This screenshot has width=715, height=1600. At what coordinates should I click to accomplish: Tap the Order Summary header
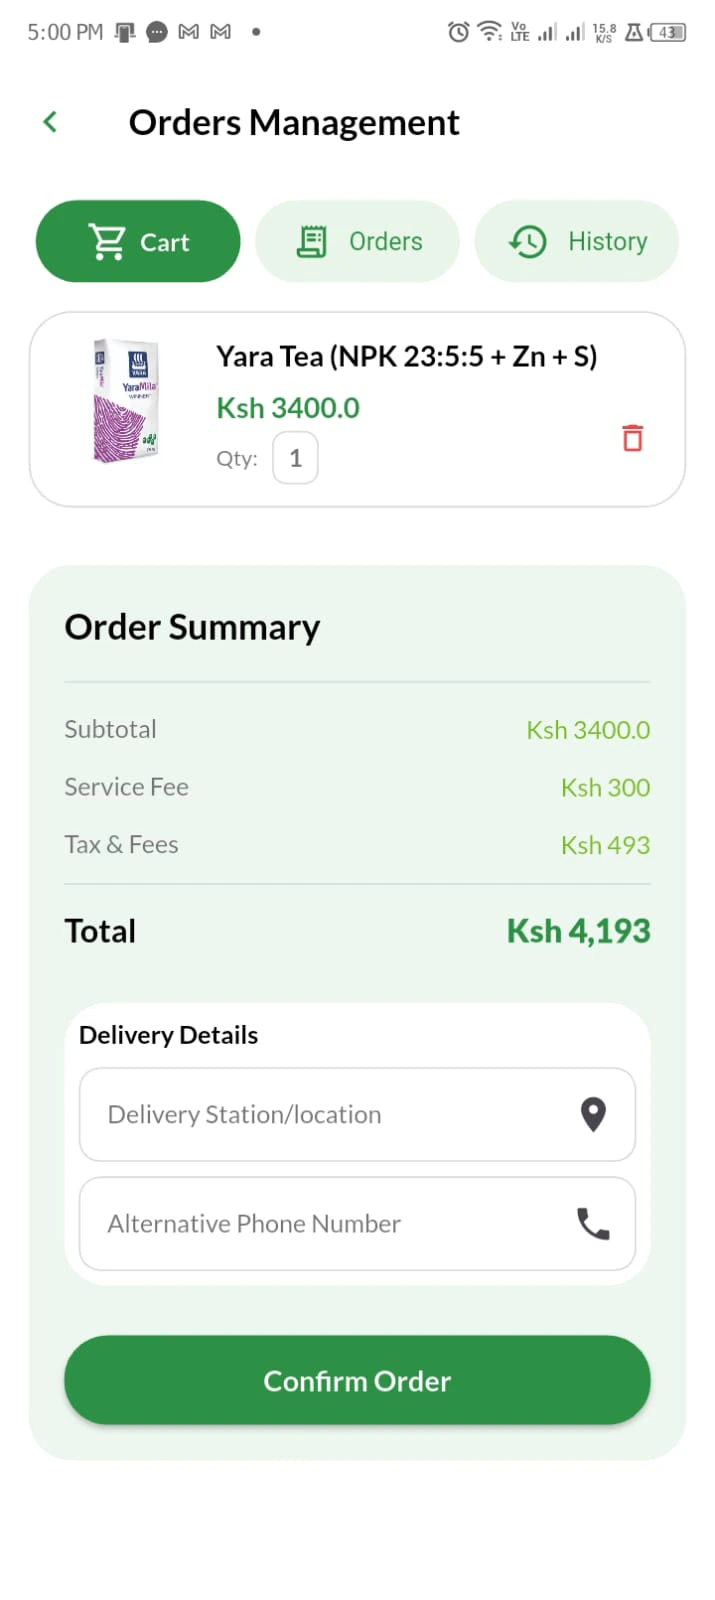tap(192, 626)
